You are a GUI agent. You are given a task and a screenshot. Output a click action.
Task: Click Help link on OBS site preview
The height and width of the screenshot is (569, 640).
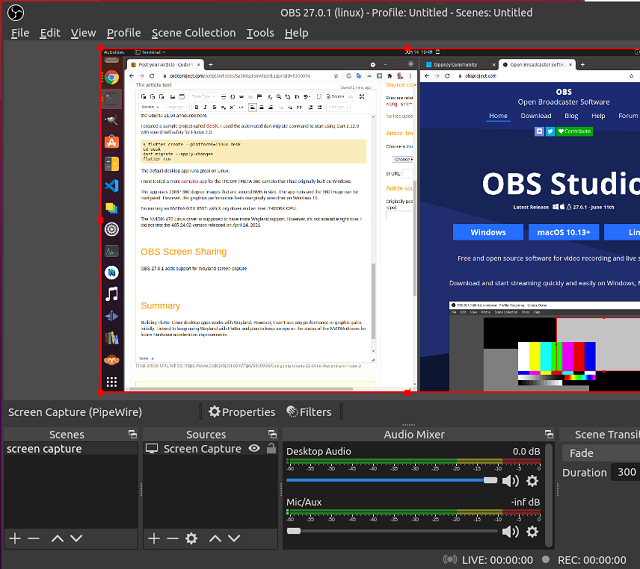pos(598,116)
